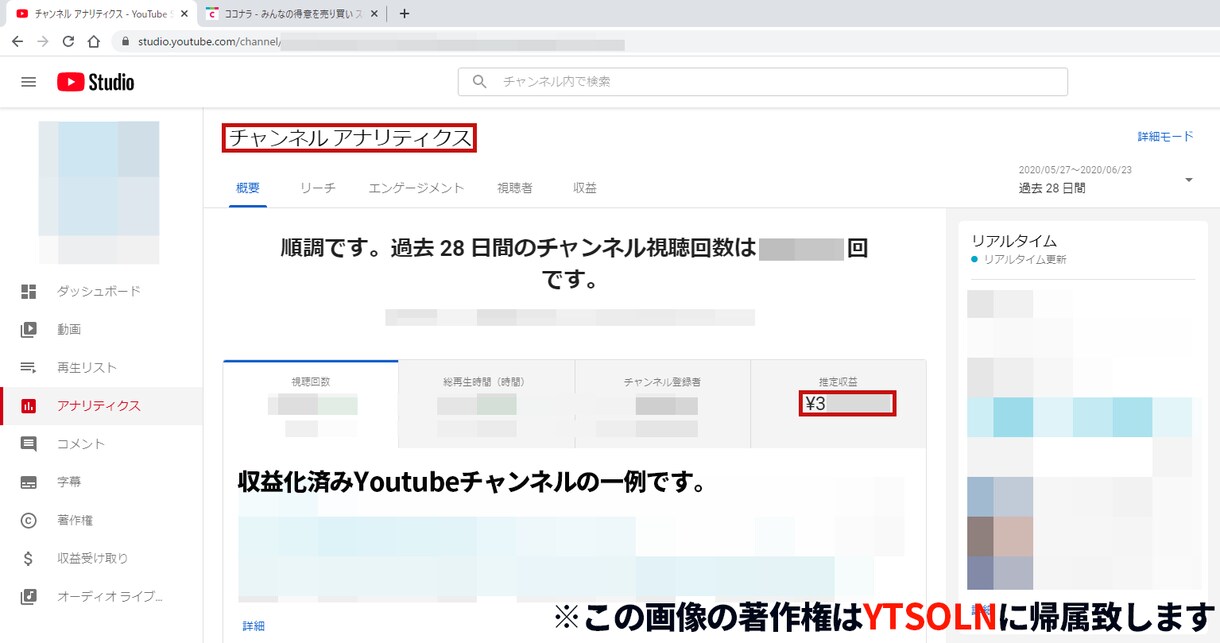Click the リアルタイム更新 status text

(1025, 259)
